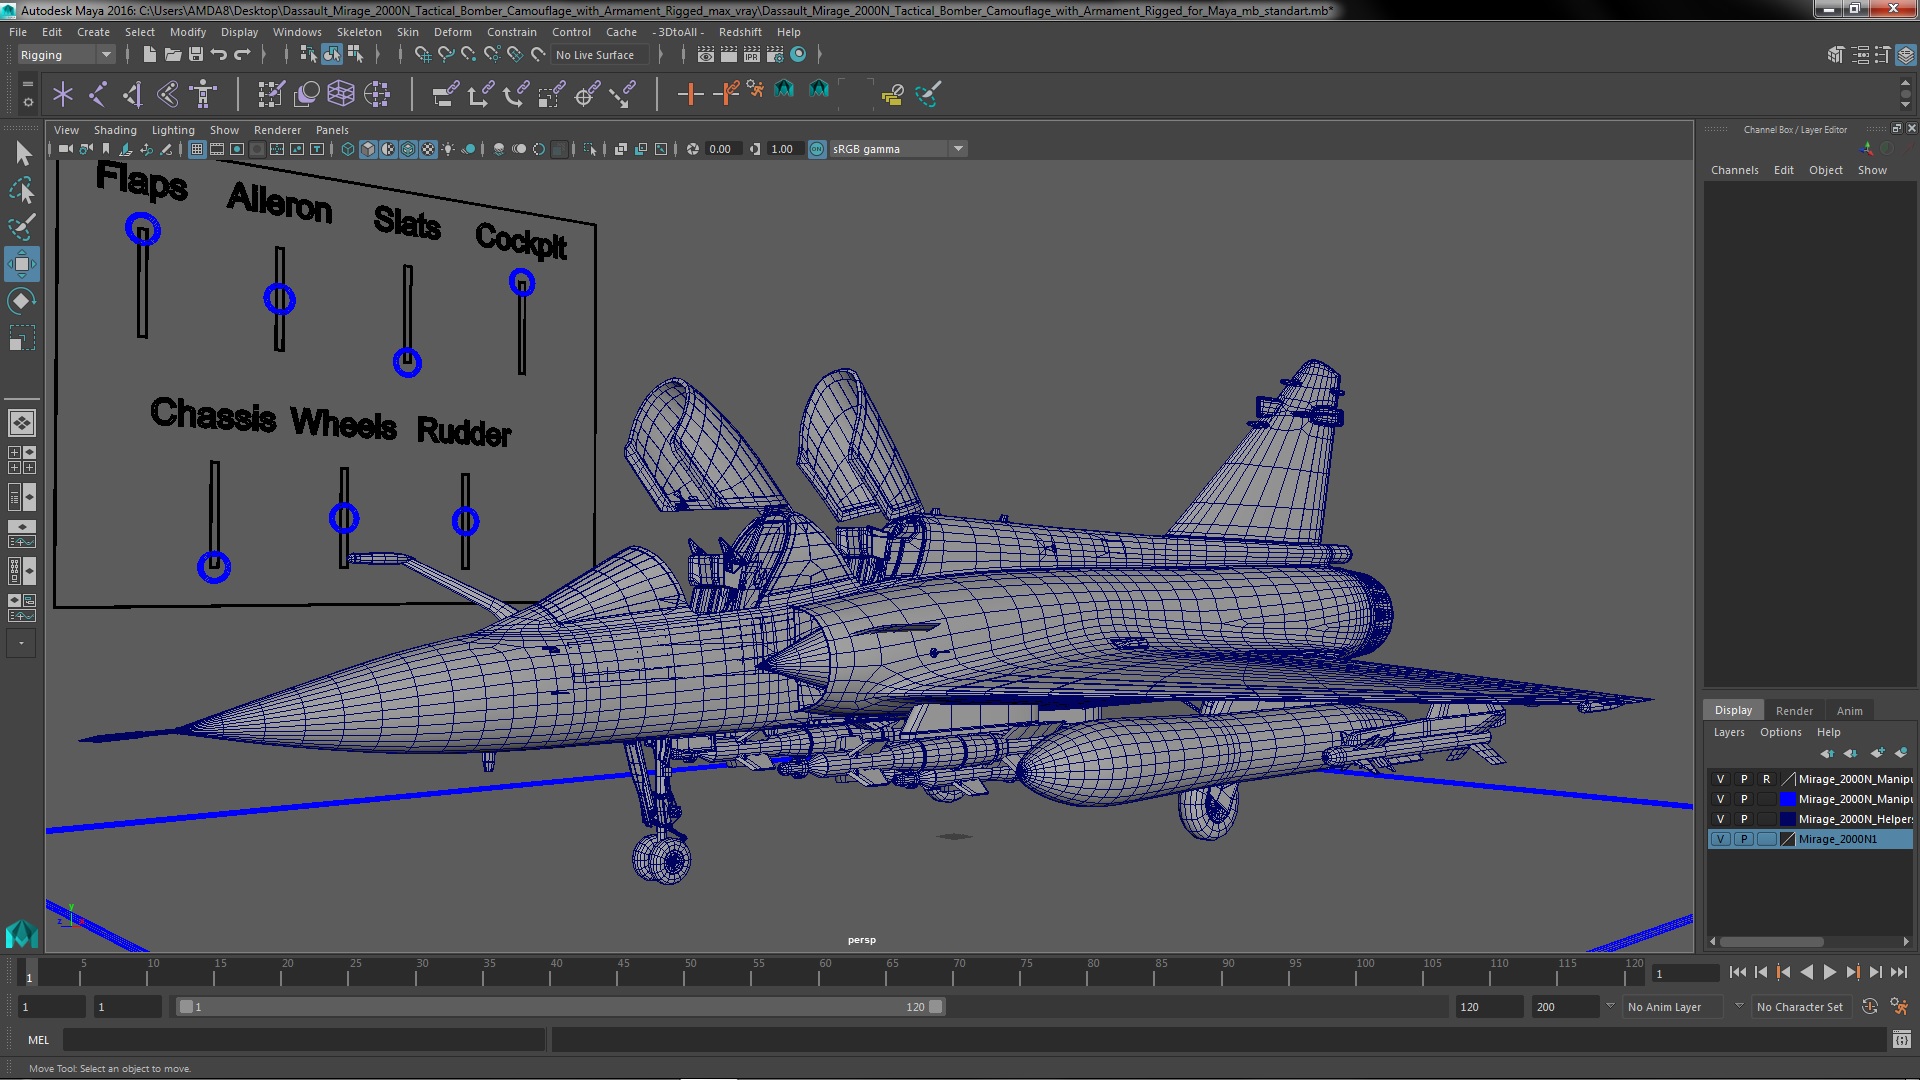Open the render view clapperboard icon
Screen dimensions: 1920x1080
(706, 55)
